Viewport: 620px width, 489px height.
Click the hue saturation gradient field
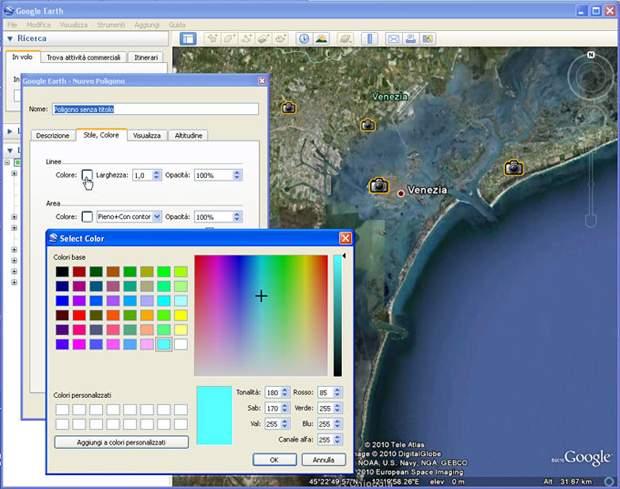(261, 315)
